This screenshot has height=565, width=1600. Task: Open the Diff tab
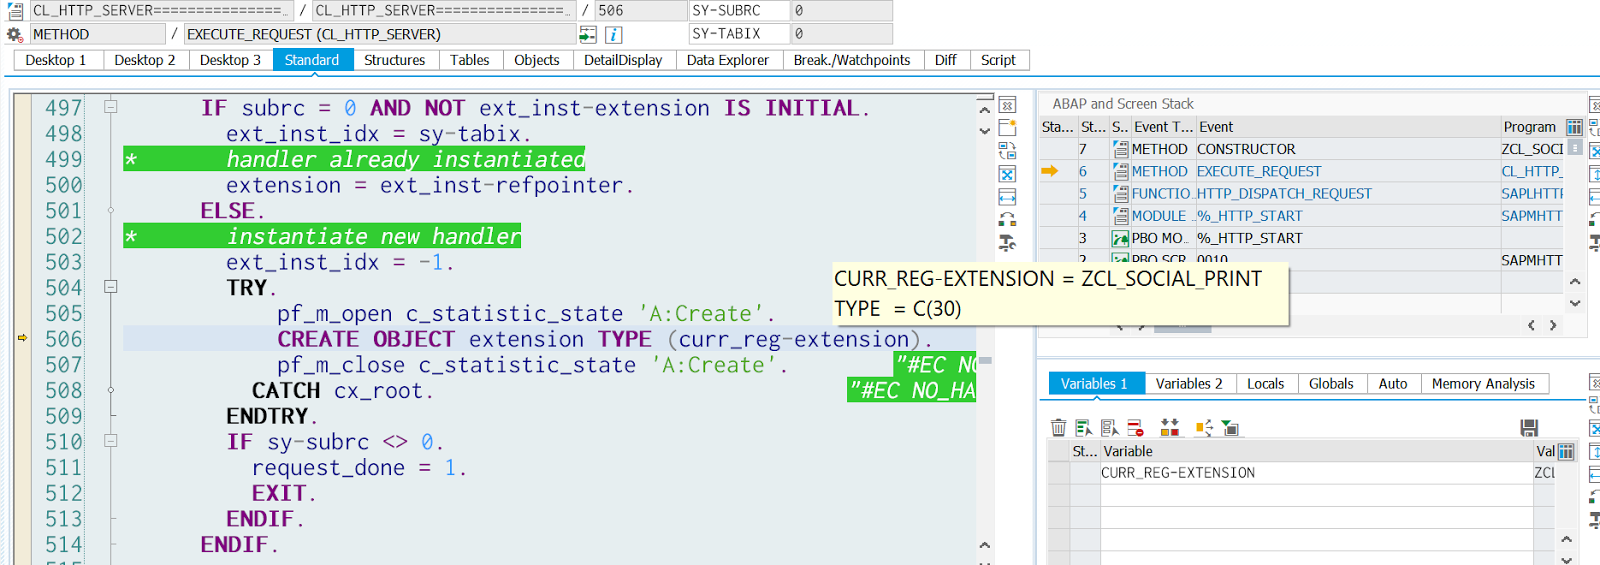(x=946, y=60)
